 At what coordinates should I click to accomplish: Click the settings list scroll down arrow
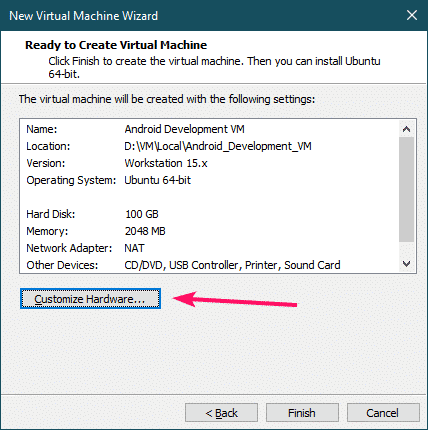pyautogui.click(x=406, y=264)
